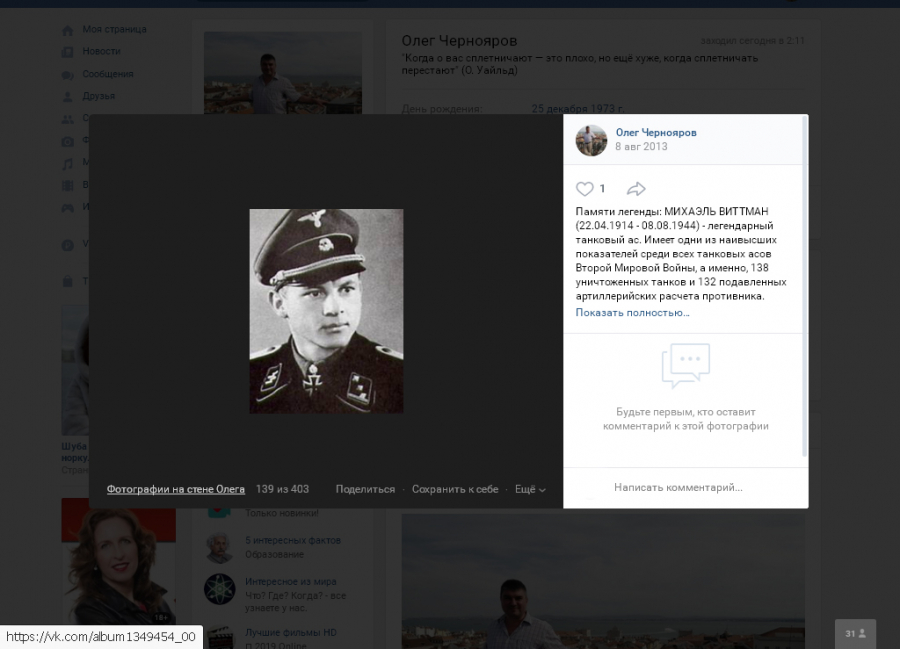Screen dimensions: 900x649
Task: Click Поделиться under the photo
Action: pyautogui.click(x=365, y=489)
